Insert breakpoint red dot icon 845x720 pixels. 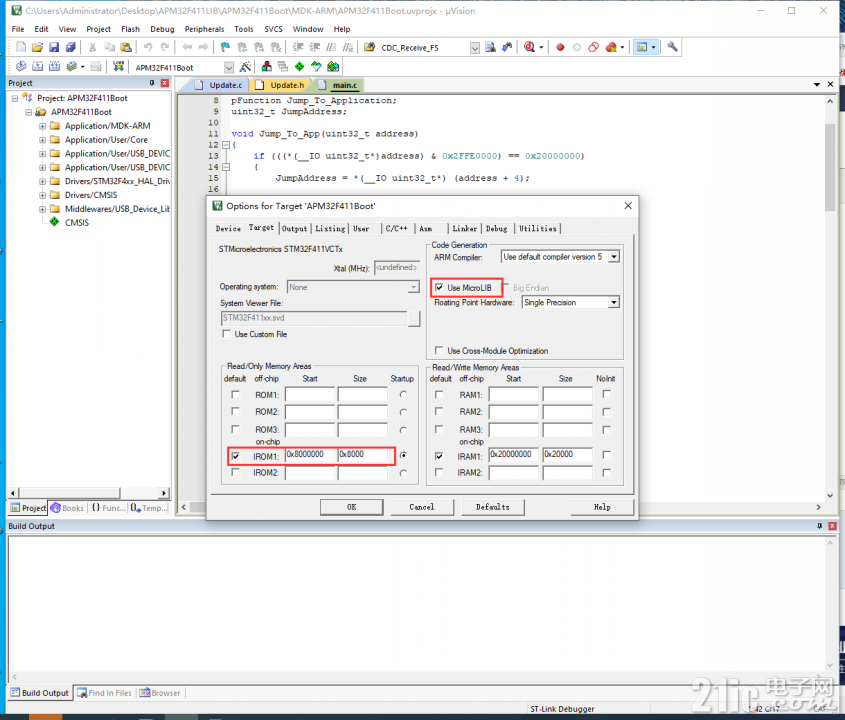[x=560, y=47]
